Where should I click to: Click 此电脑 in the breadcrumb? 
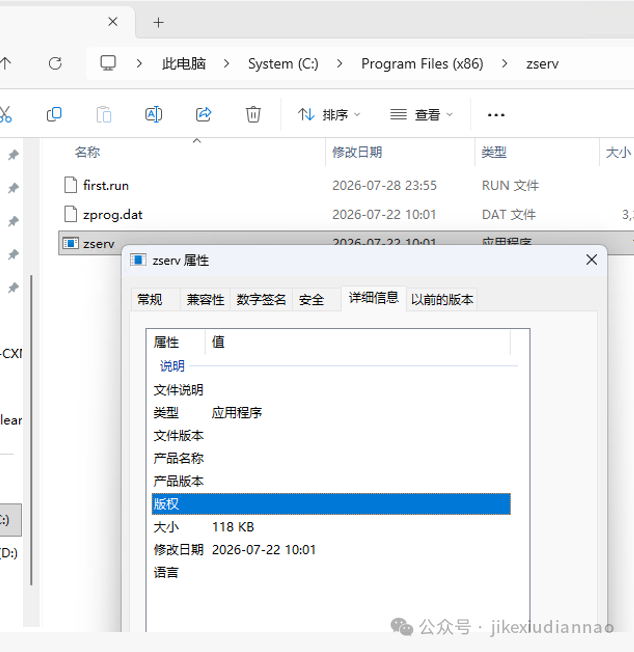[184, 64]
